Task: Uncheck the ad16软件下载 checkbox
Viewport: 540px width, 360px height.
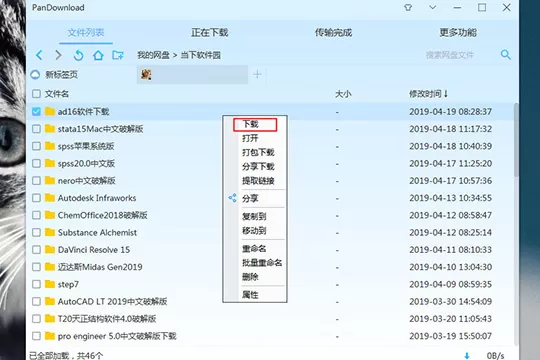Action: point(36,111)
